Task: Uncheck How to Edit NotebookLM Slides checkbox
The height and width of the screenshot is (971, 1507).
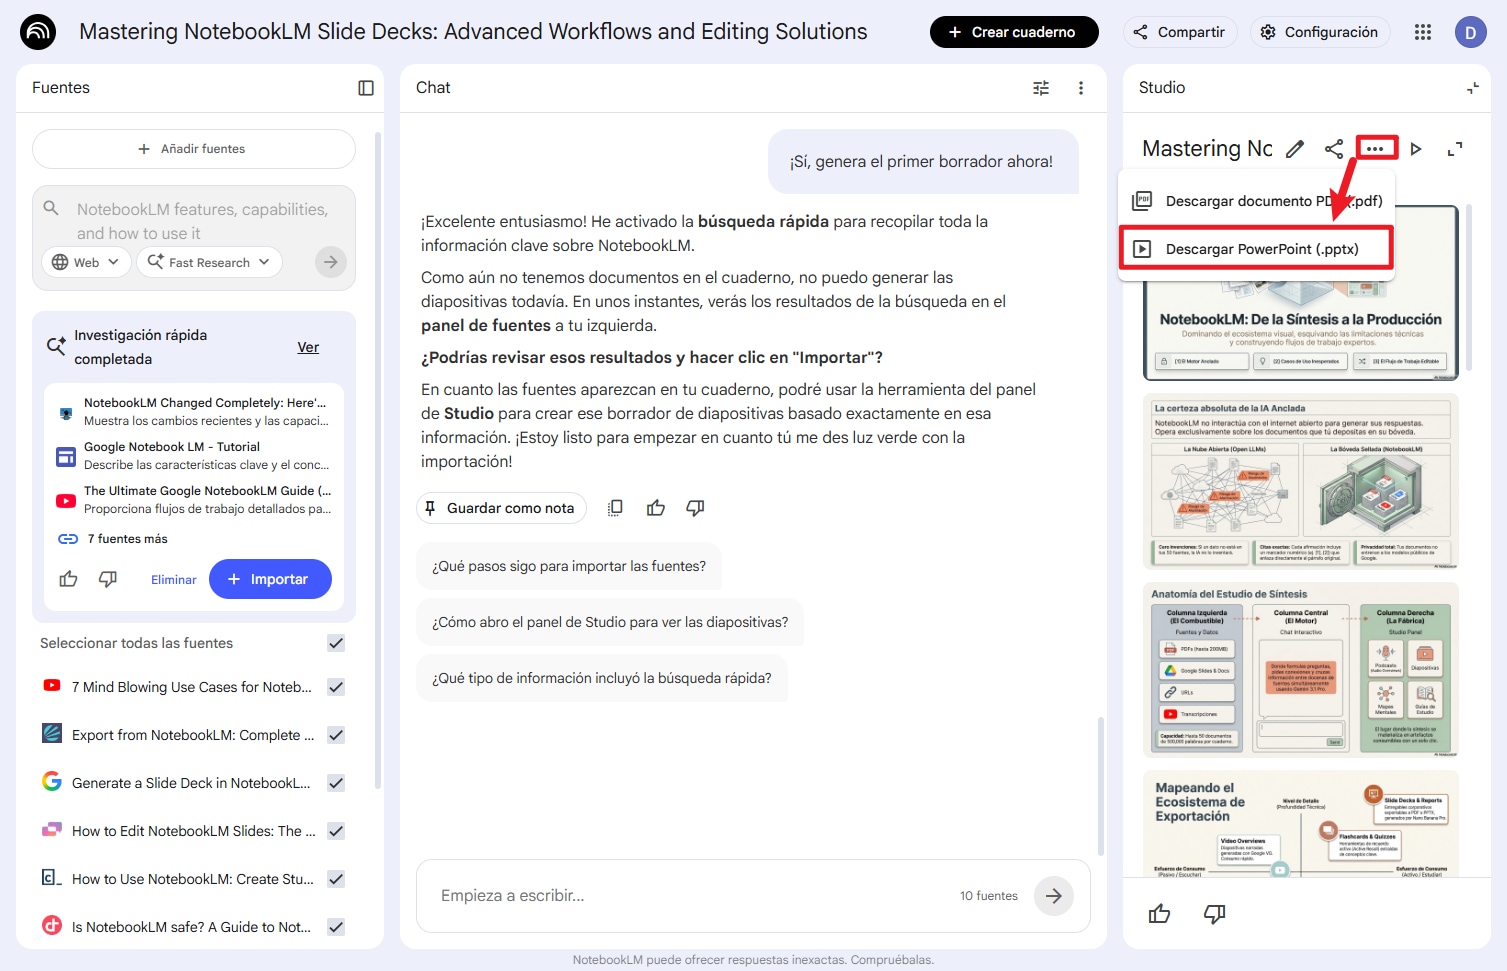Action: coord(336,831)
